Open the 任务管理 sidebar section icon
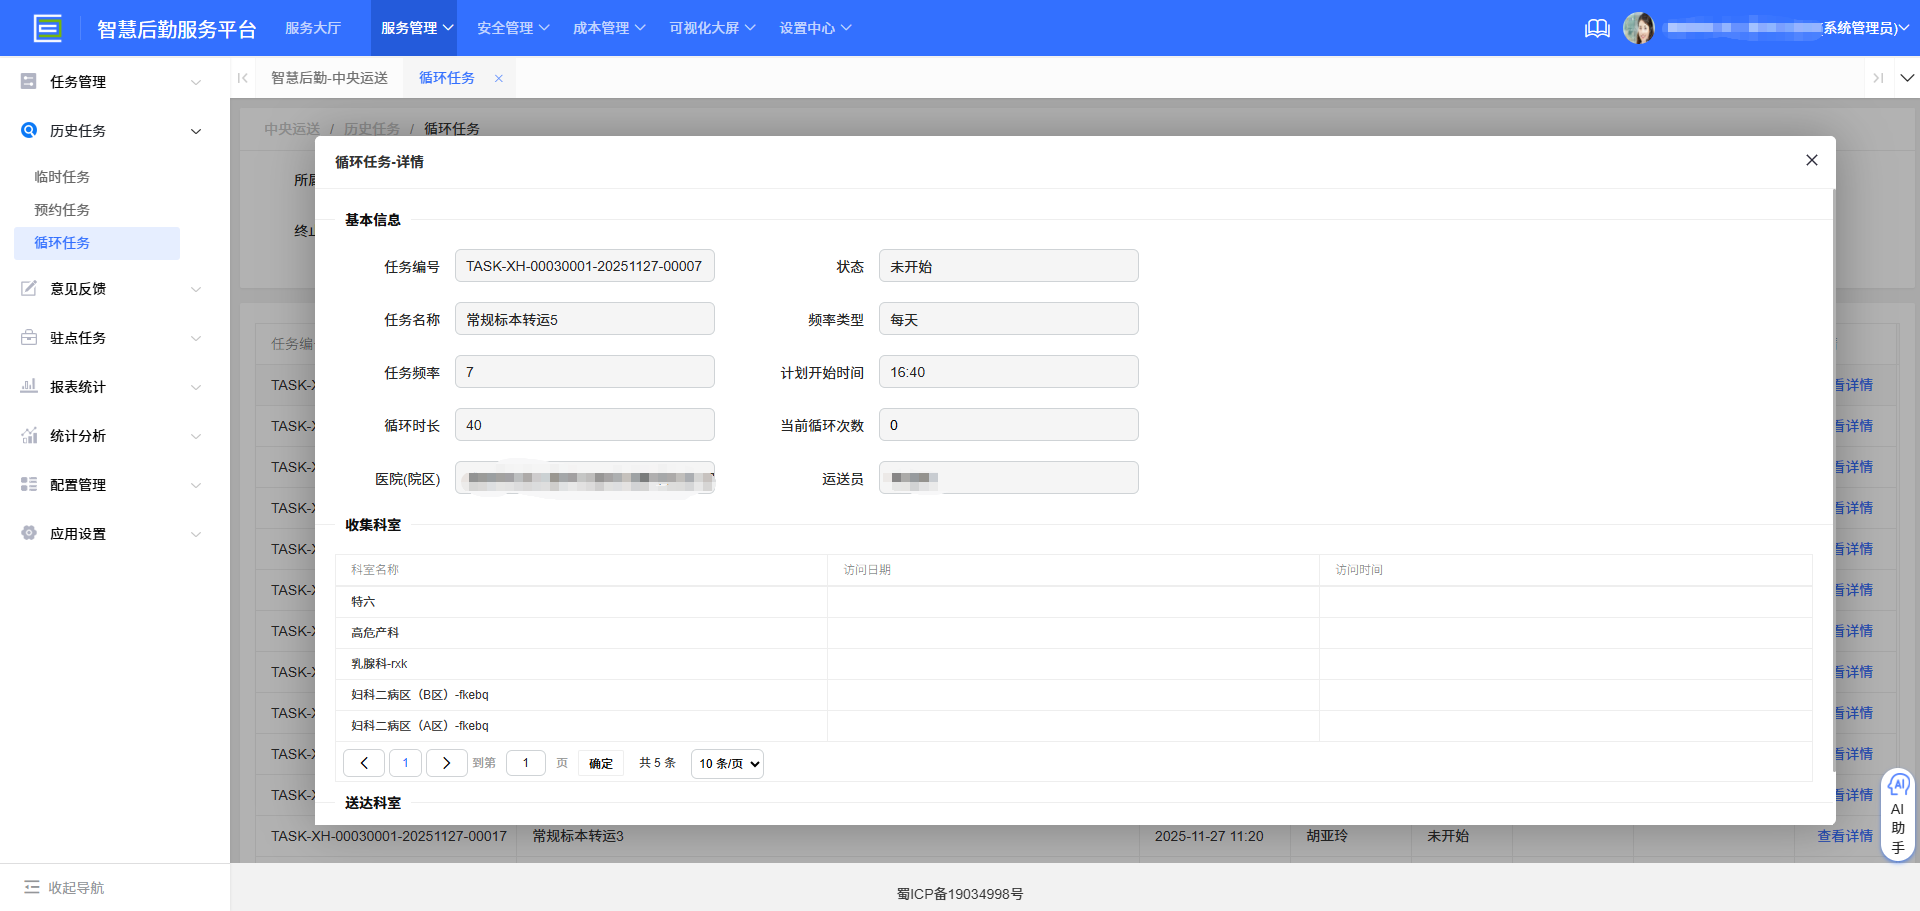 (x=28, y=81)
